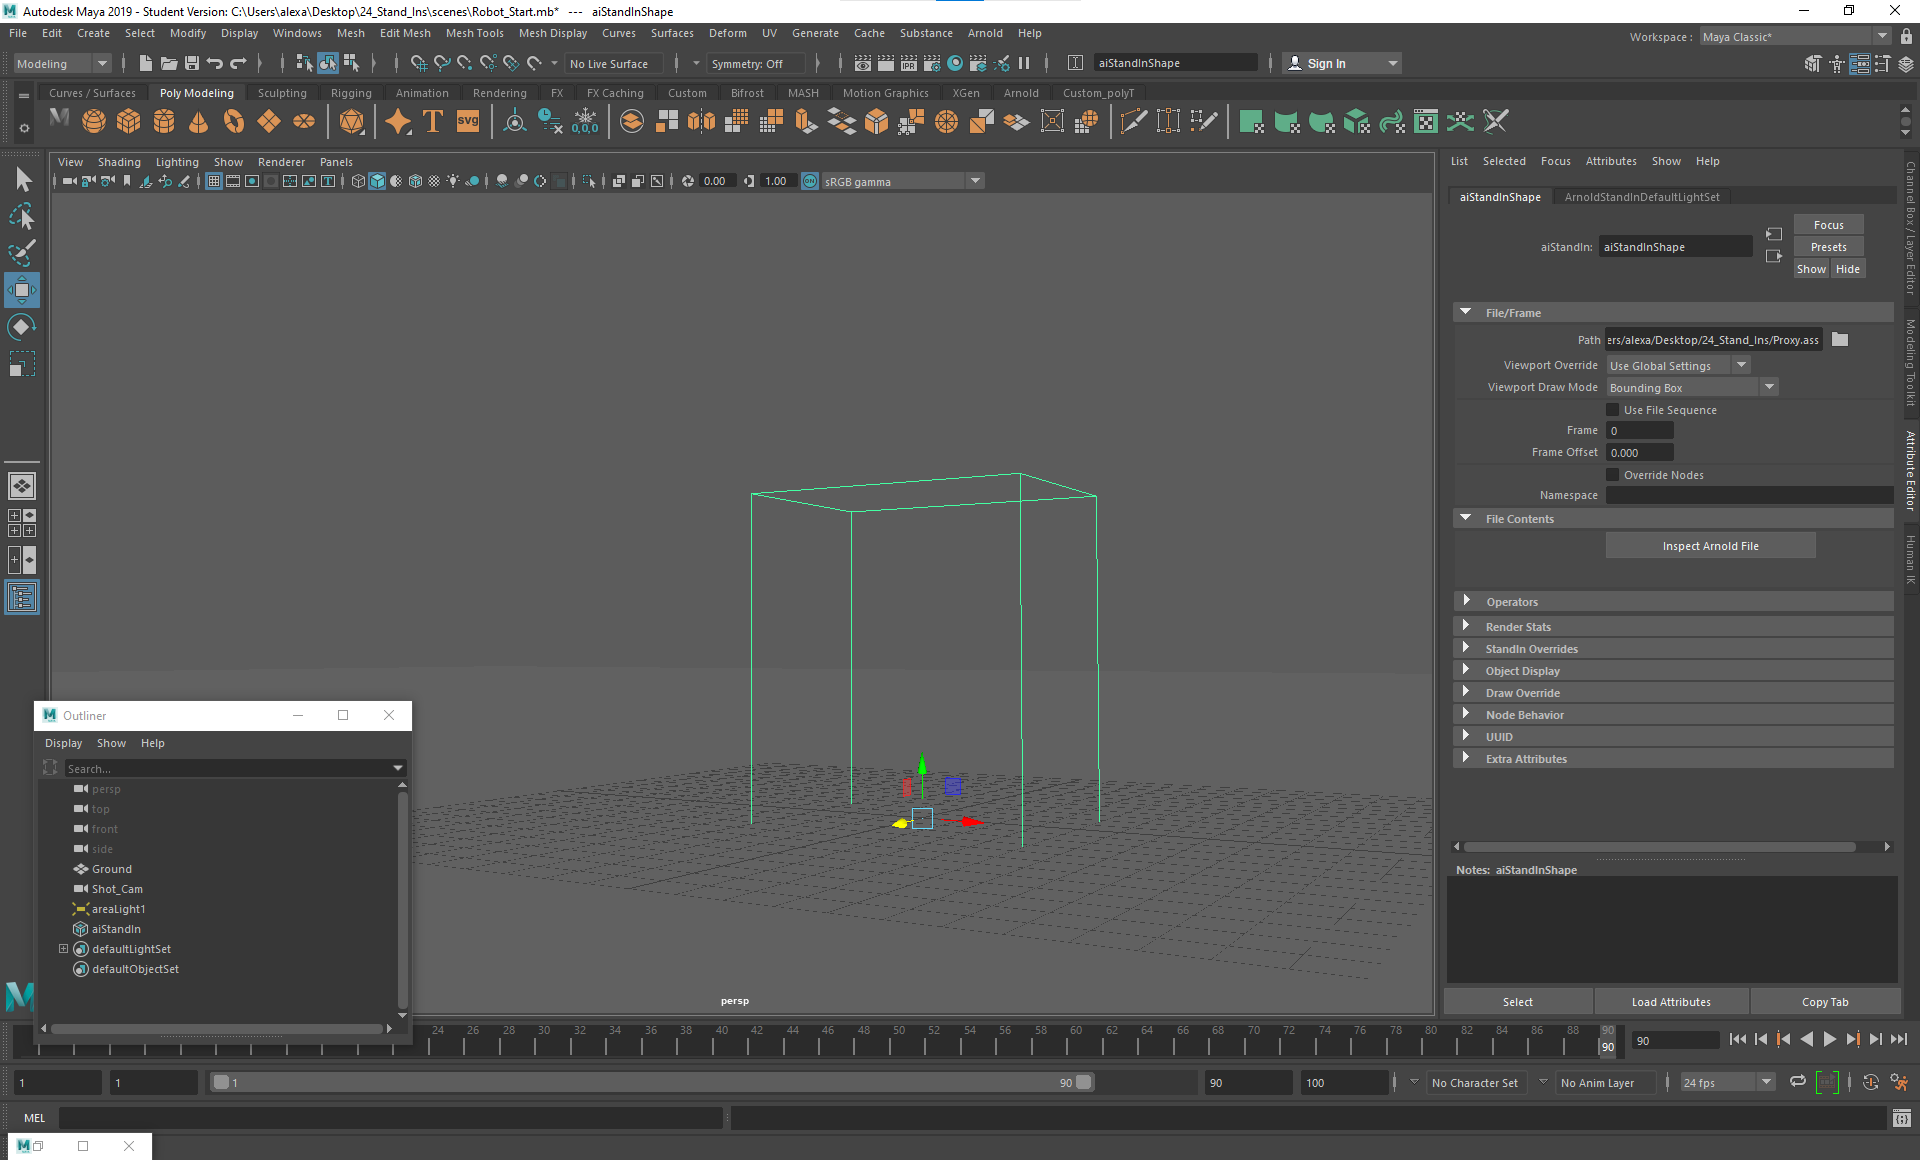The image size is (1920, 1160).
Task: Expand the Render Stats section
Action: 1518,626
